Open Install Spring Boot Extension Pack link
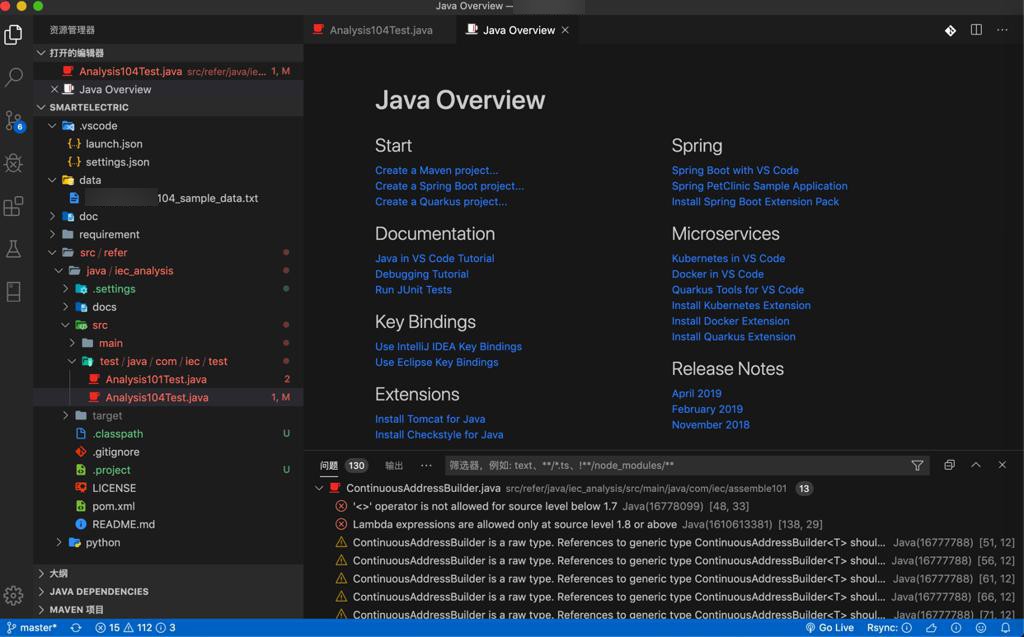The height and width of the screenshot is (637, 1024). click(755, 201)
